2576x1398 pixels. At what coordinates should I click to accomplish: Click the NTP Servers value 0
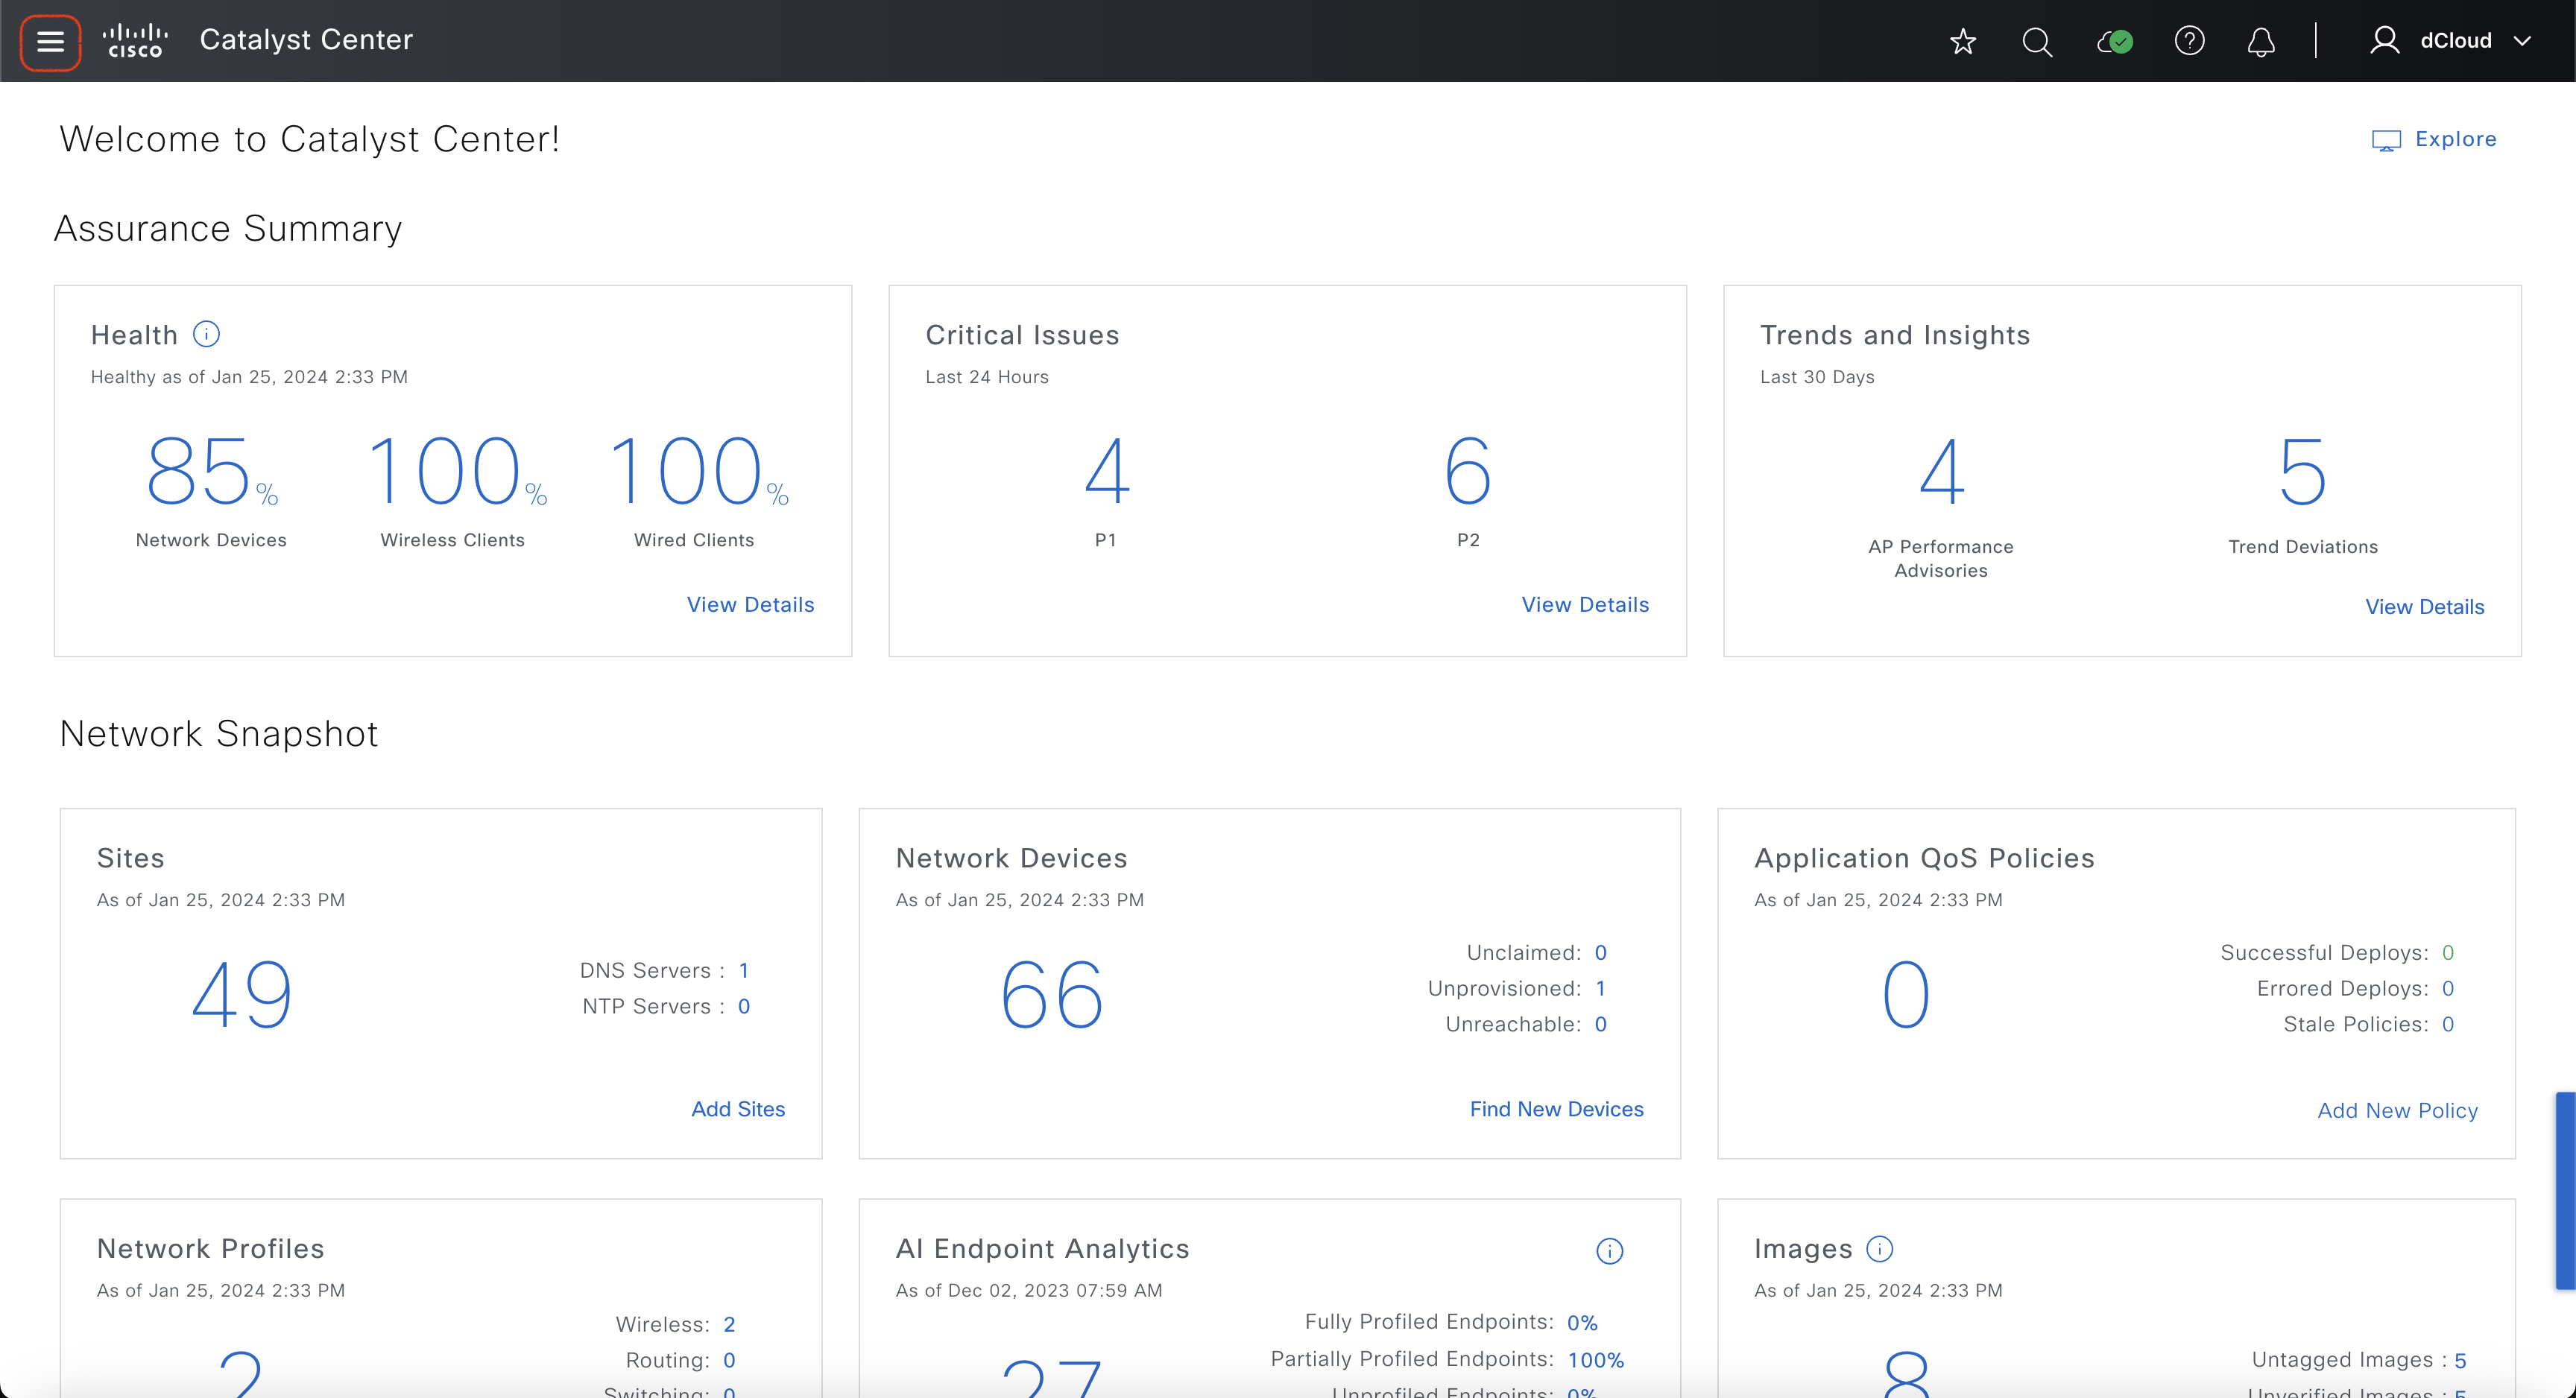coord(743,1006)
